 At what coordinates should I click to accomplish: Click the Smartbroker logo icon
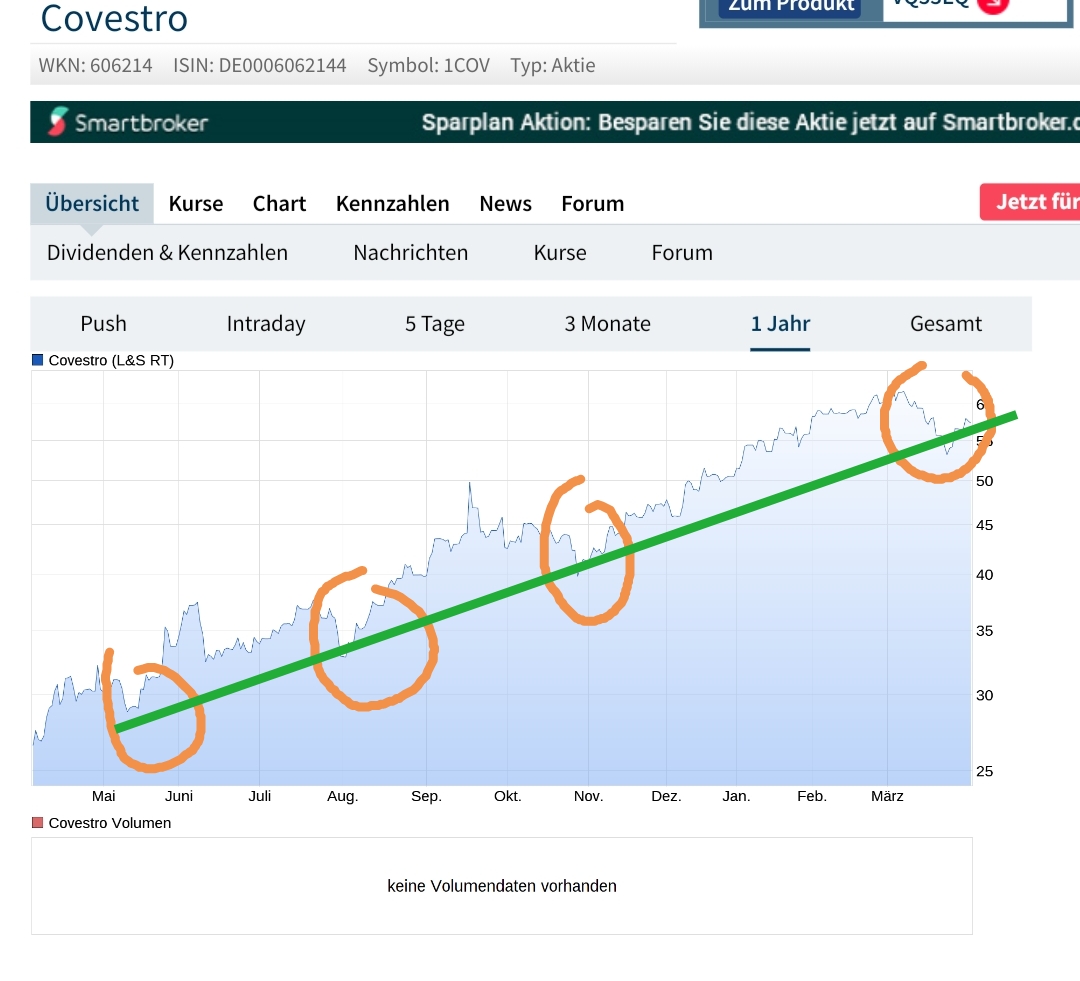(x=58, y=122)
